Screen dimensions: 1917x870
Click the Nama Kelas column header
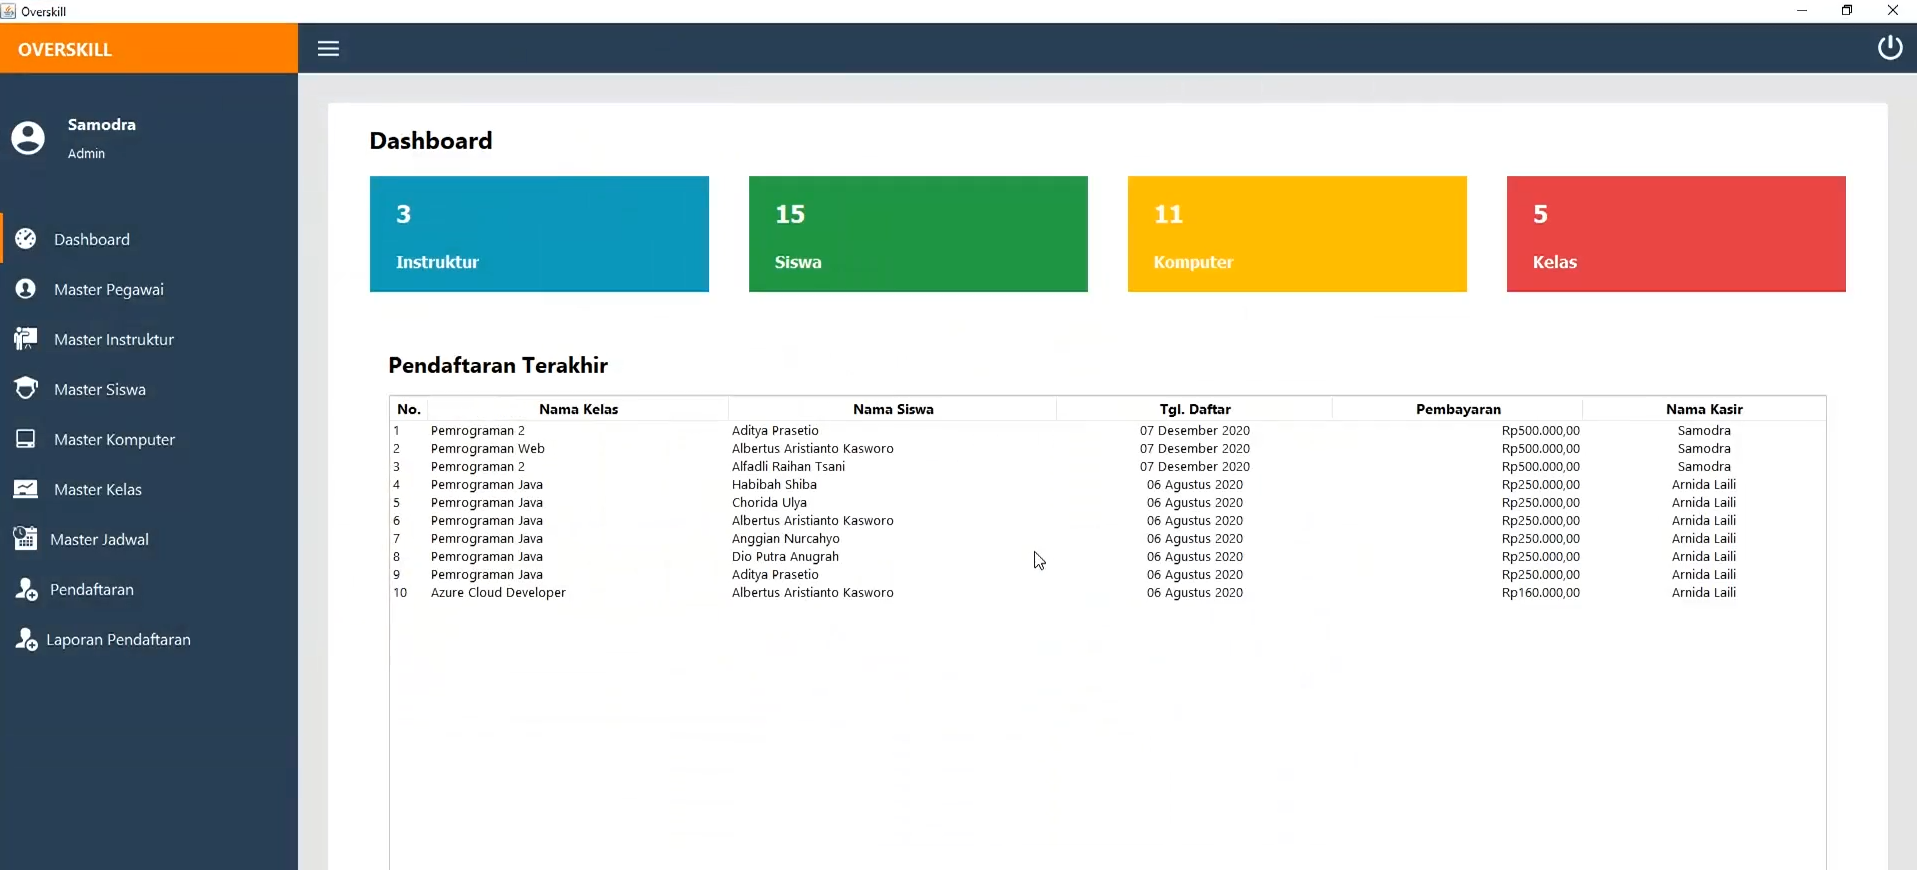pos(578,409)
